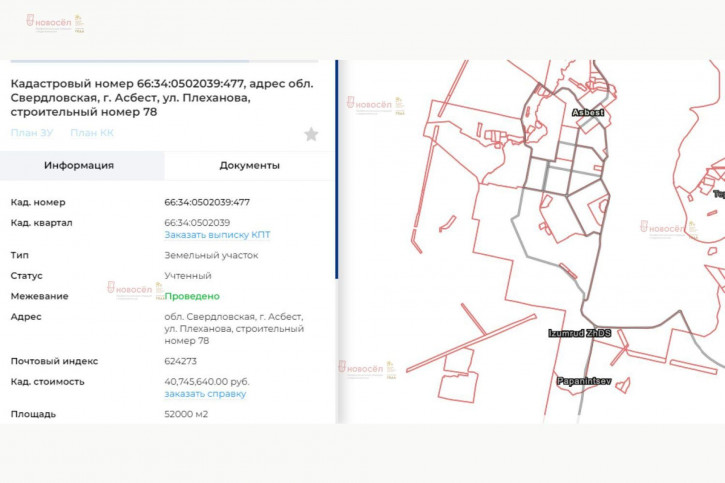The image size is (725, 483).
Task: Click the Izumrud ZhDS map label
Action: tap(579, 333)
